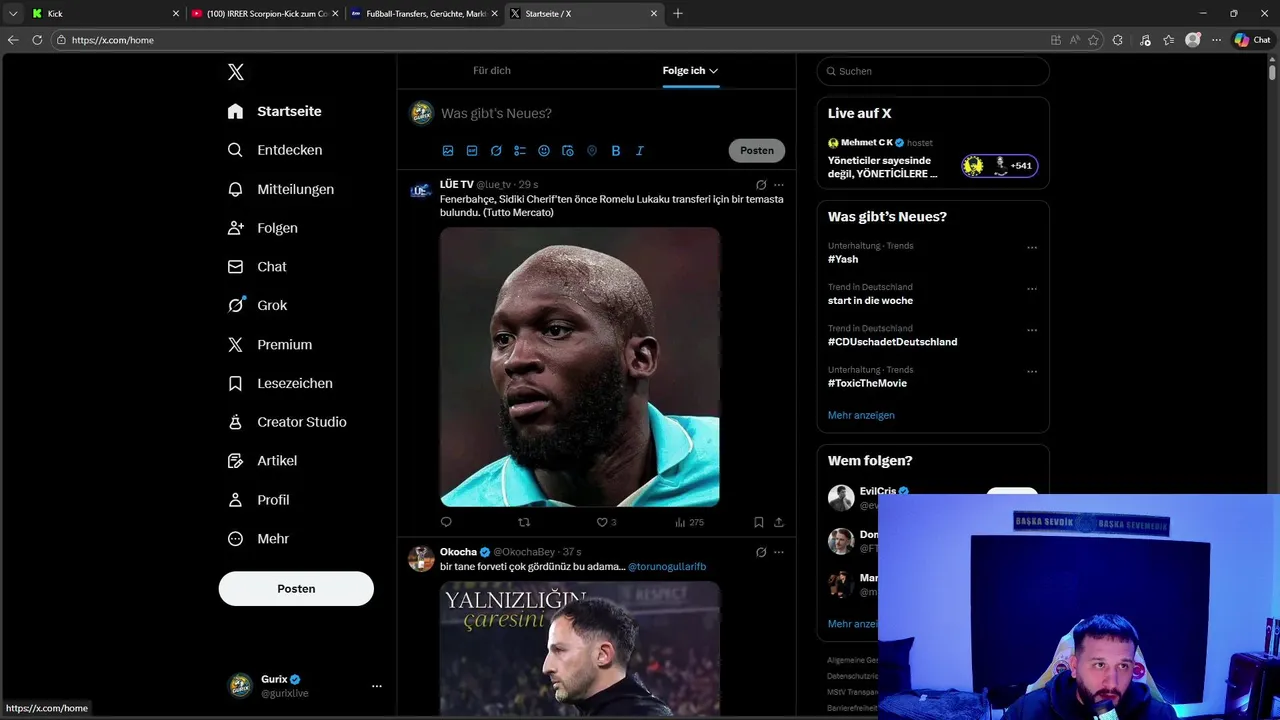
Task: Open more options on Okocha post
Action: [779, 552]
